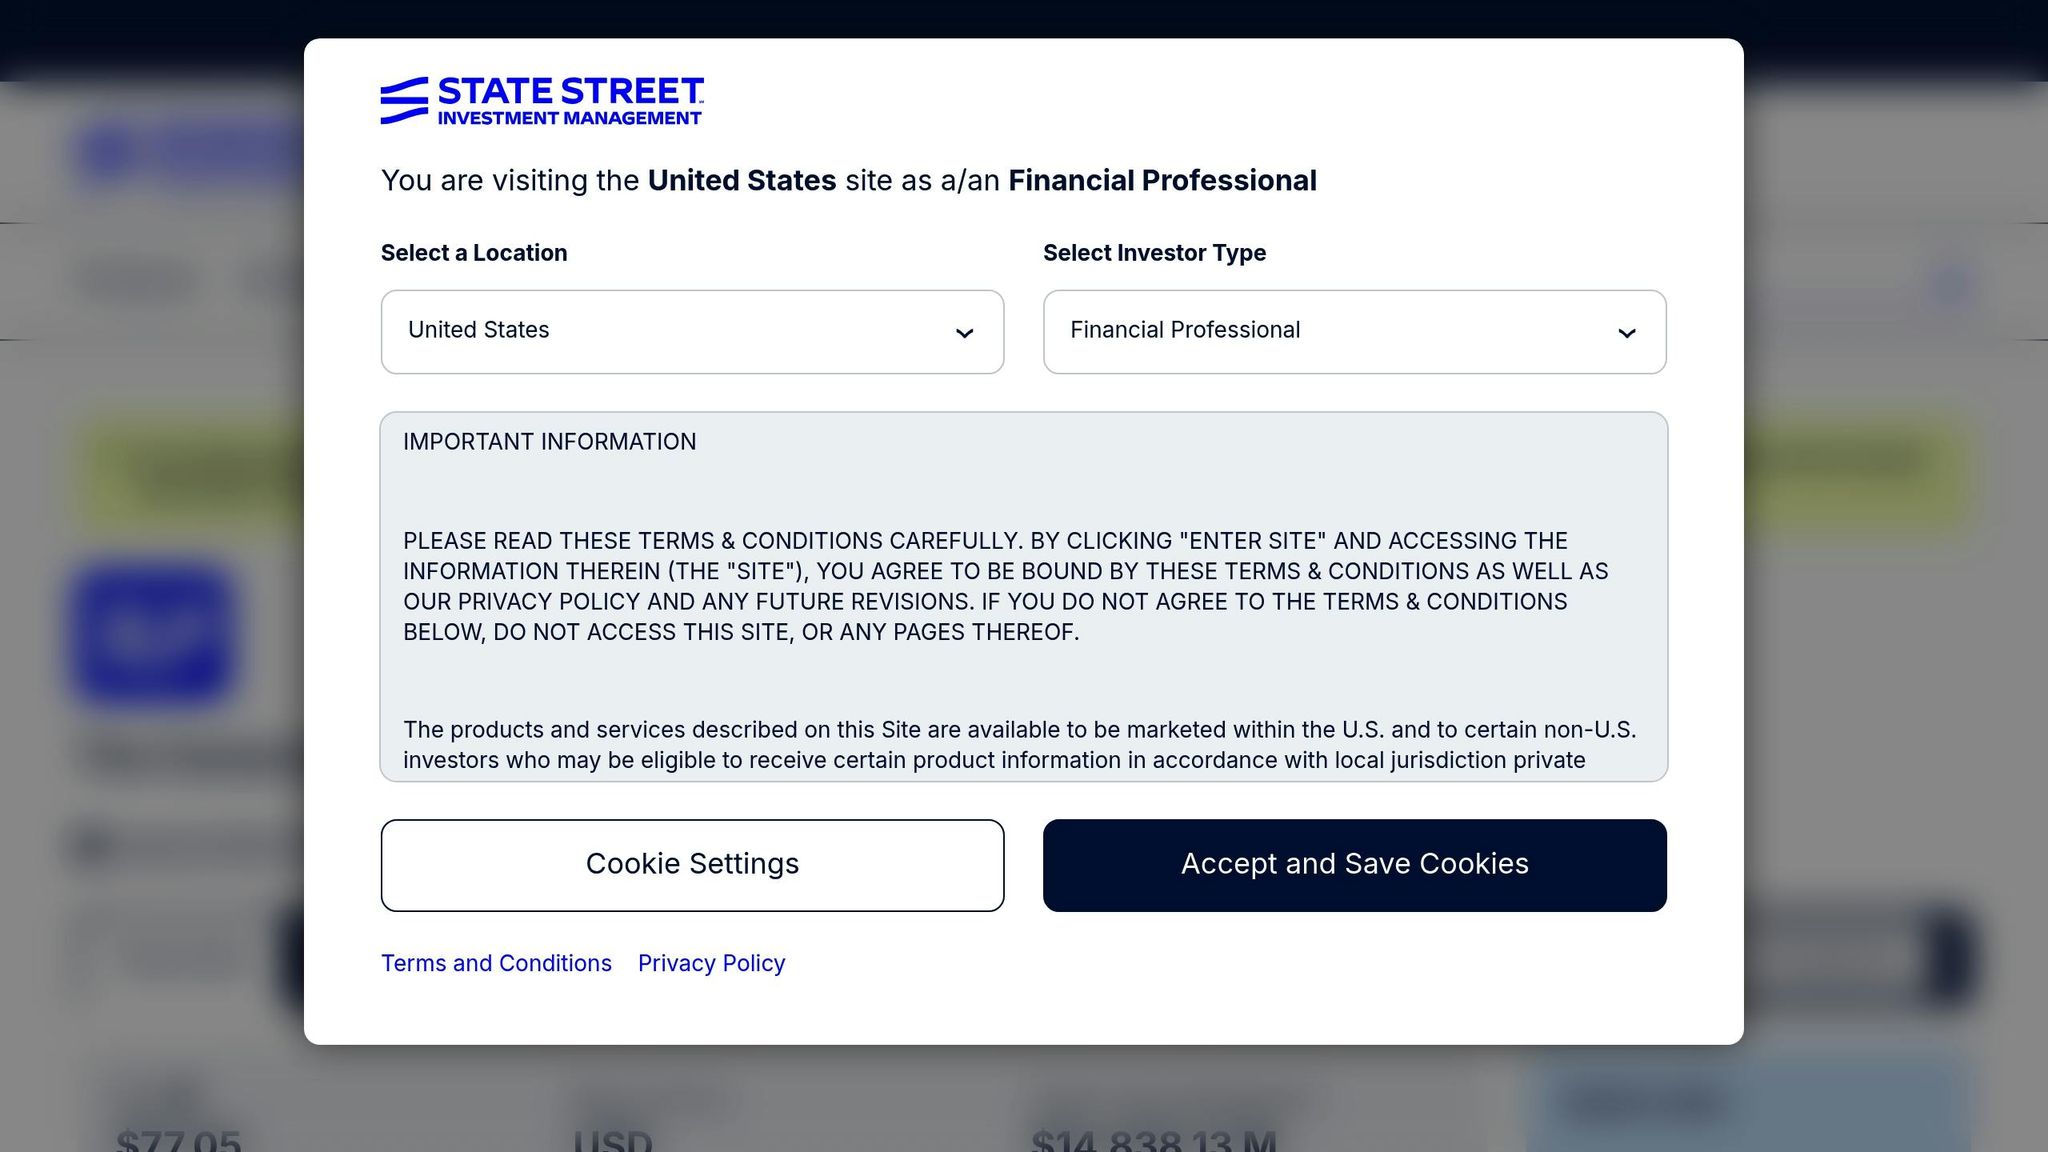
Task: Expand the United States location selector
Action: 692,332
